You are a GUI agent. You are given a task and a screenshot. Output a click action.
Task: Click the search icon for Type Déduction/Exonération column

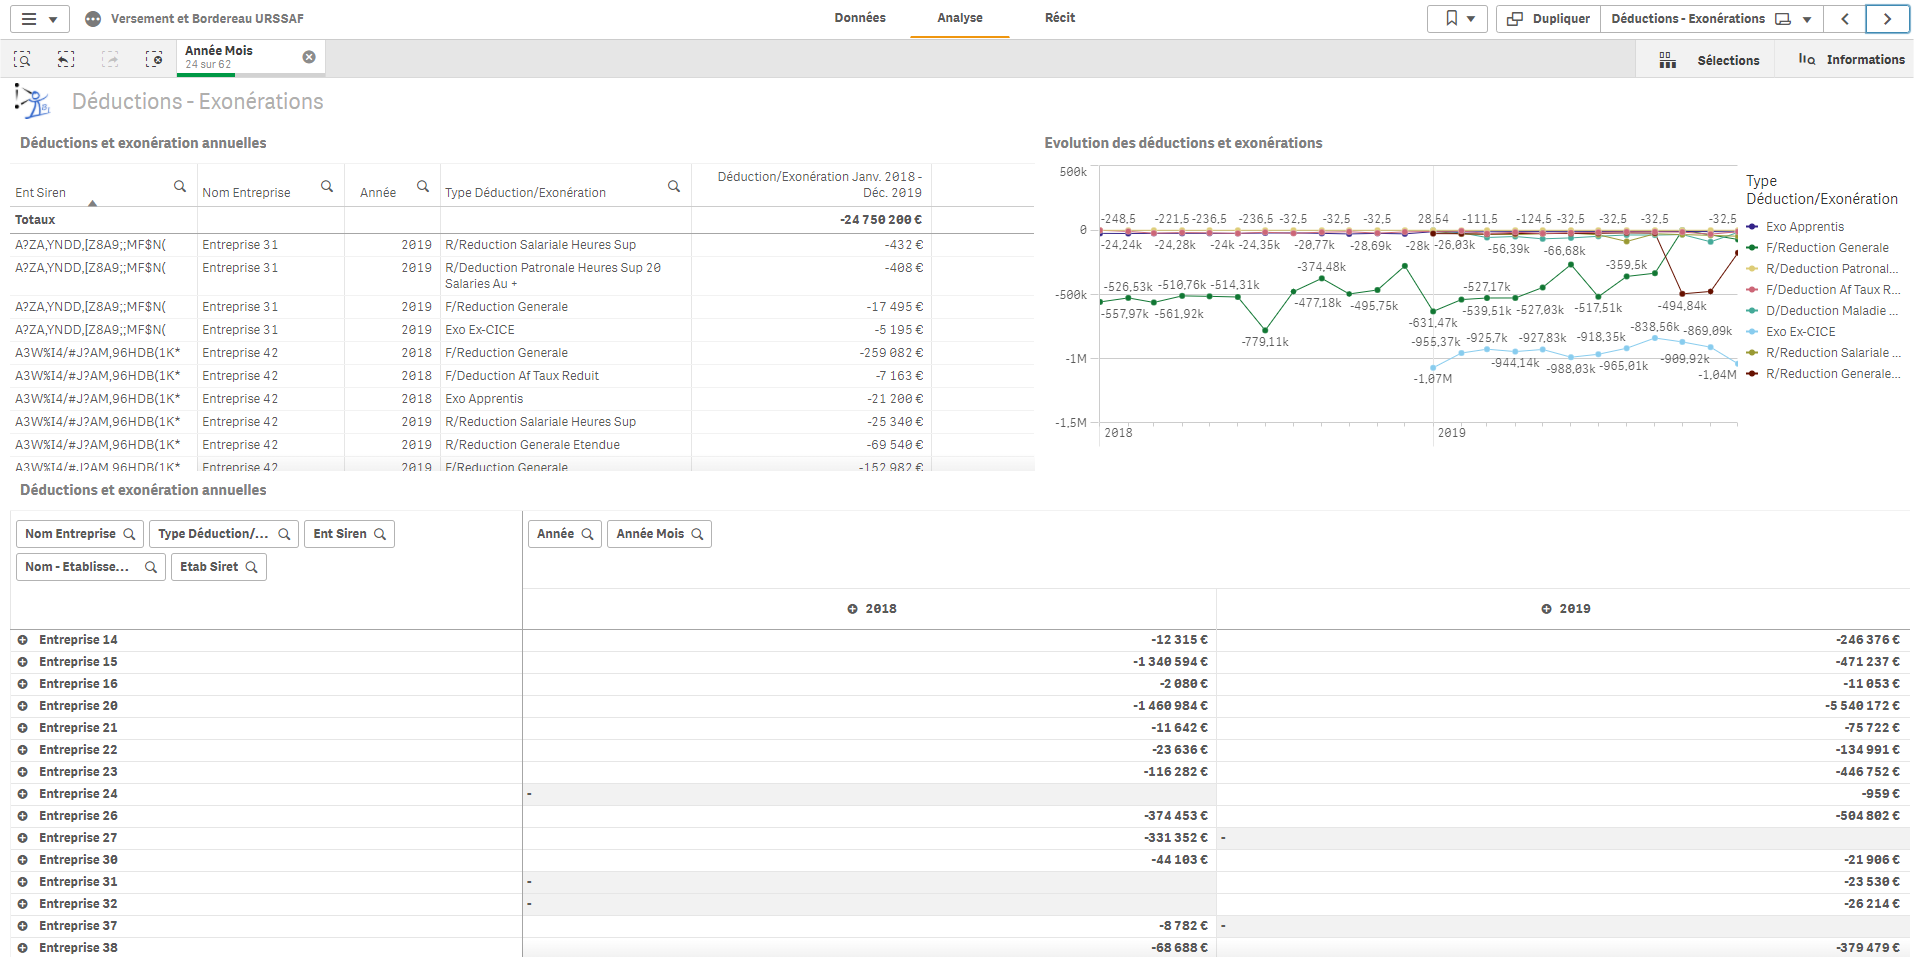(x=674, y=186)
